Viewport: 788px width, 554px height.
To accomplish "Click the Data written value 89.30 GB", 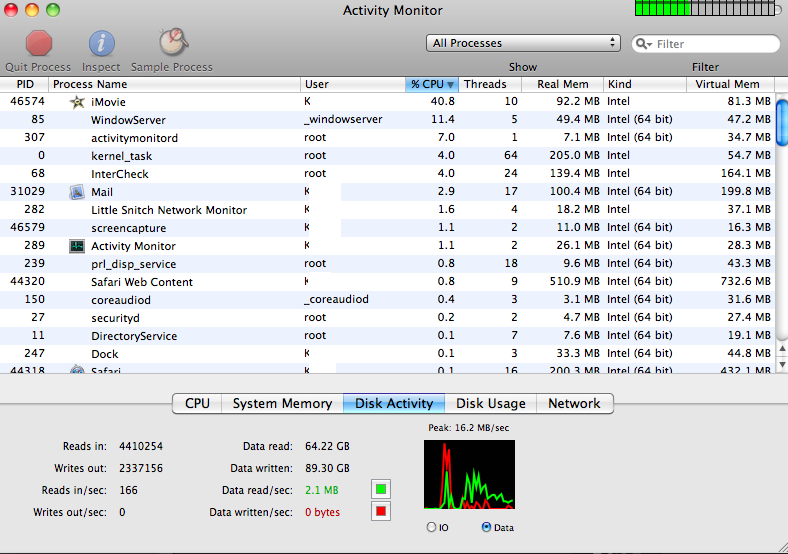I will coord(327,469).
